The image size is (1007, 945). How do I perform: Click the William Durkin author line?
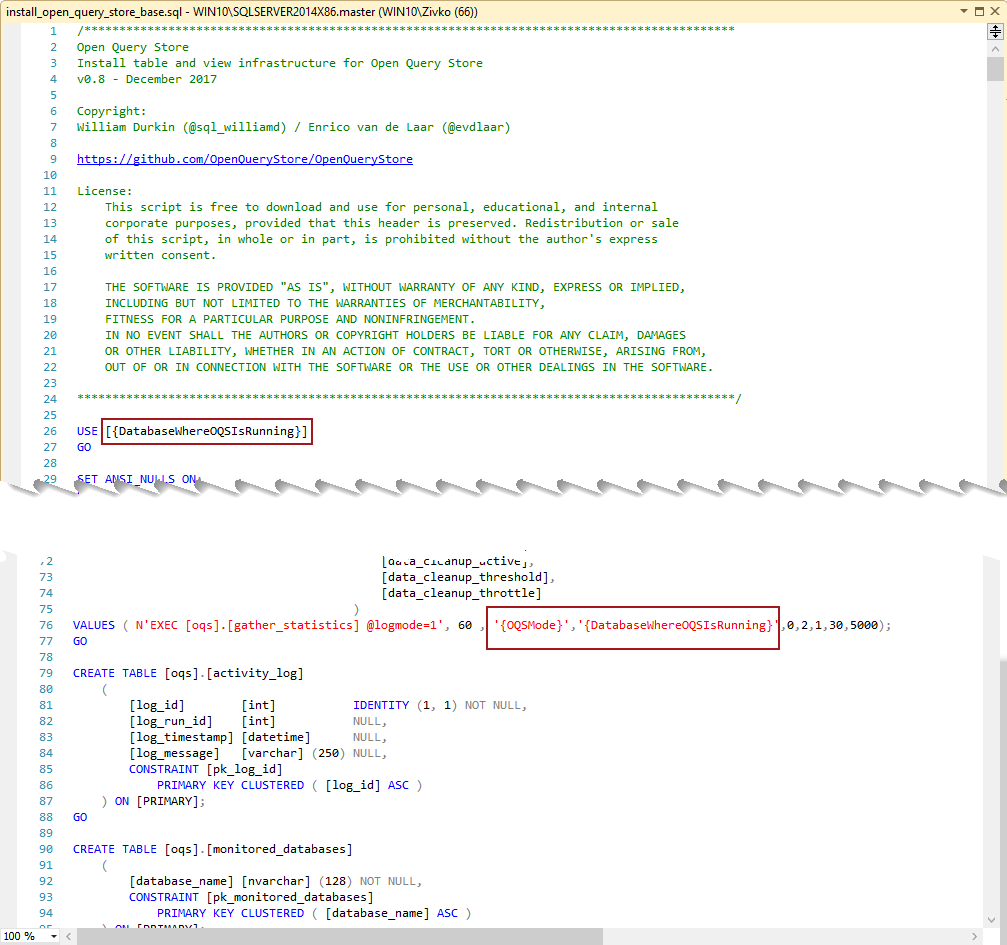pyautogui.click(x=293, y=127)
